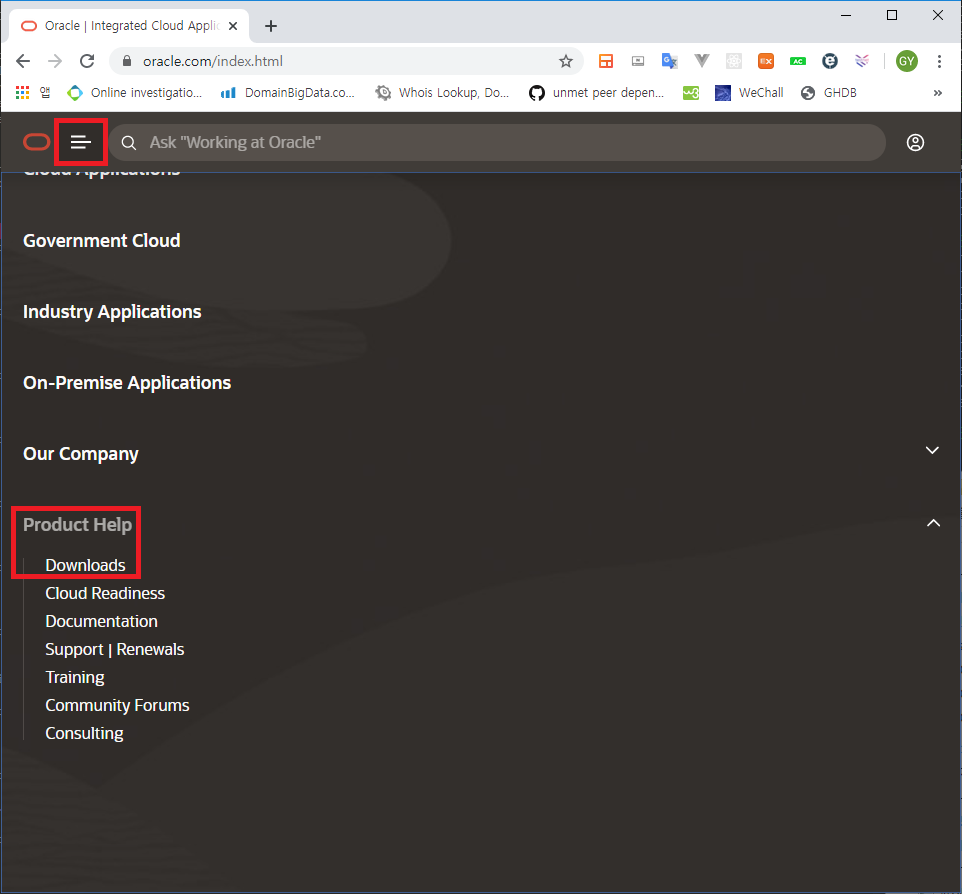The width and height of the screenshot is (962, 894).
Task: Open a new tab with the plus button
Action: (271, 26)
